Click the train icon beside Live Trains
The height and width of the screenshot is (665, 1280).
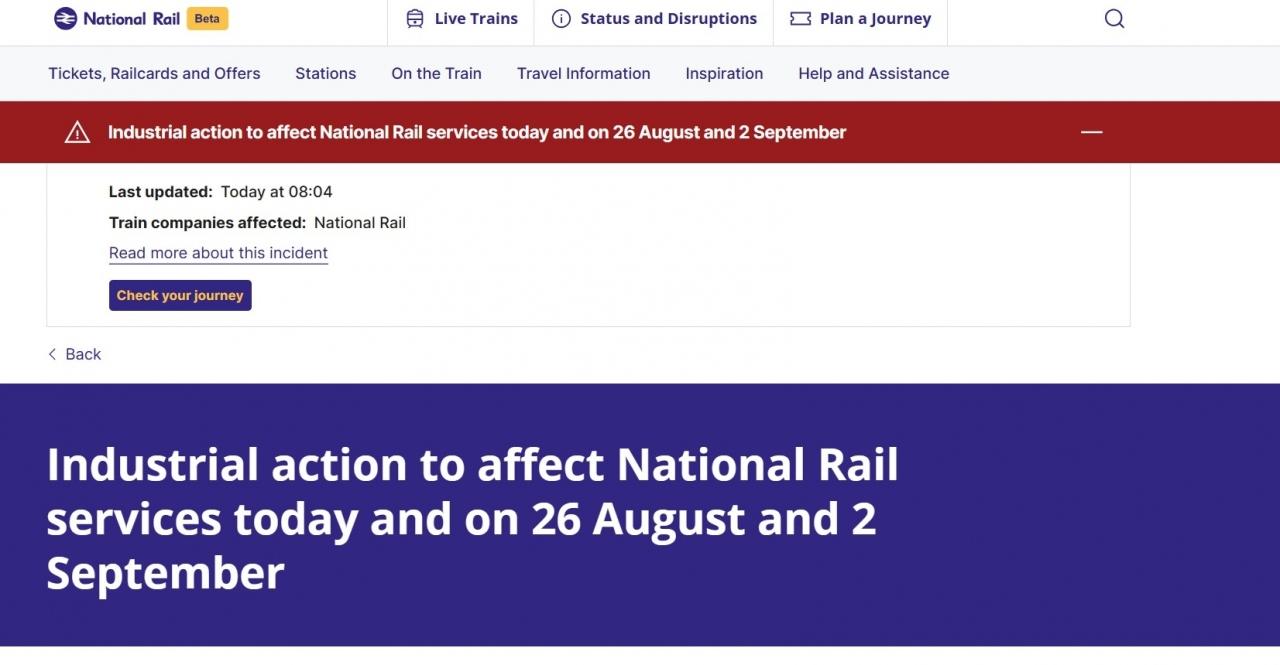(x=415, y=19)
